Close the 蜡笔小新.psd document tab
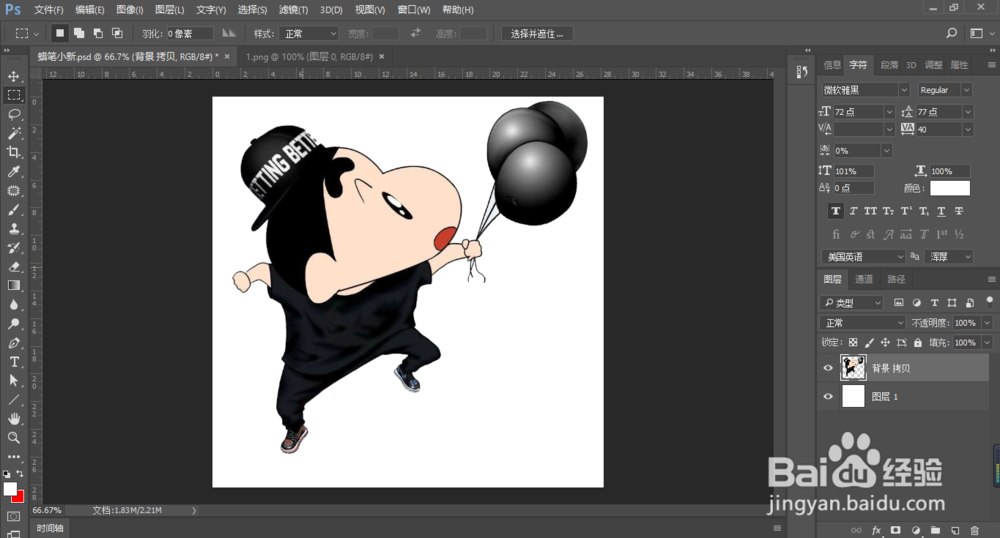Image resolution: width=1000 pixels, height=538 pixels. click(226, 57)
